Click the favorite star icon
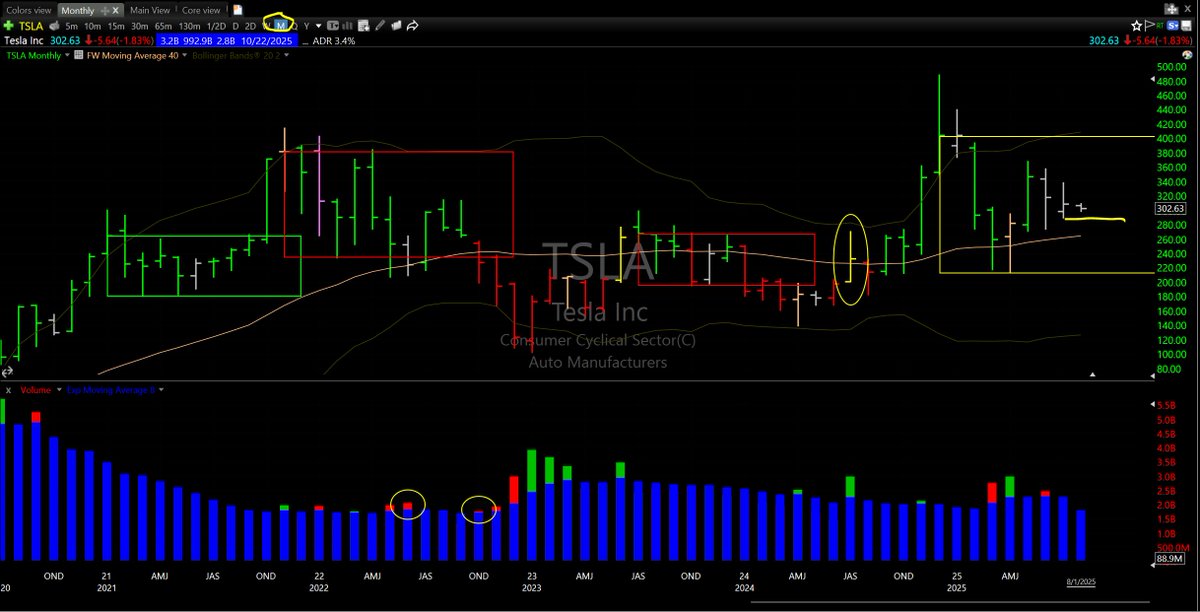 pos(1136,26)
